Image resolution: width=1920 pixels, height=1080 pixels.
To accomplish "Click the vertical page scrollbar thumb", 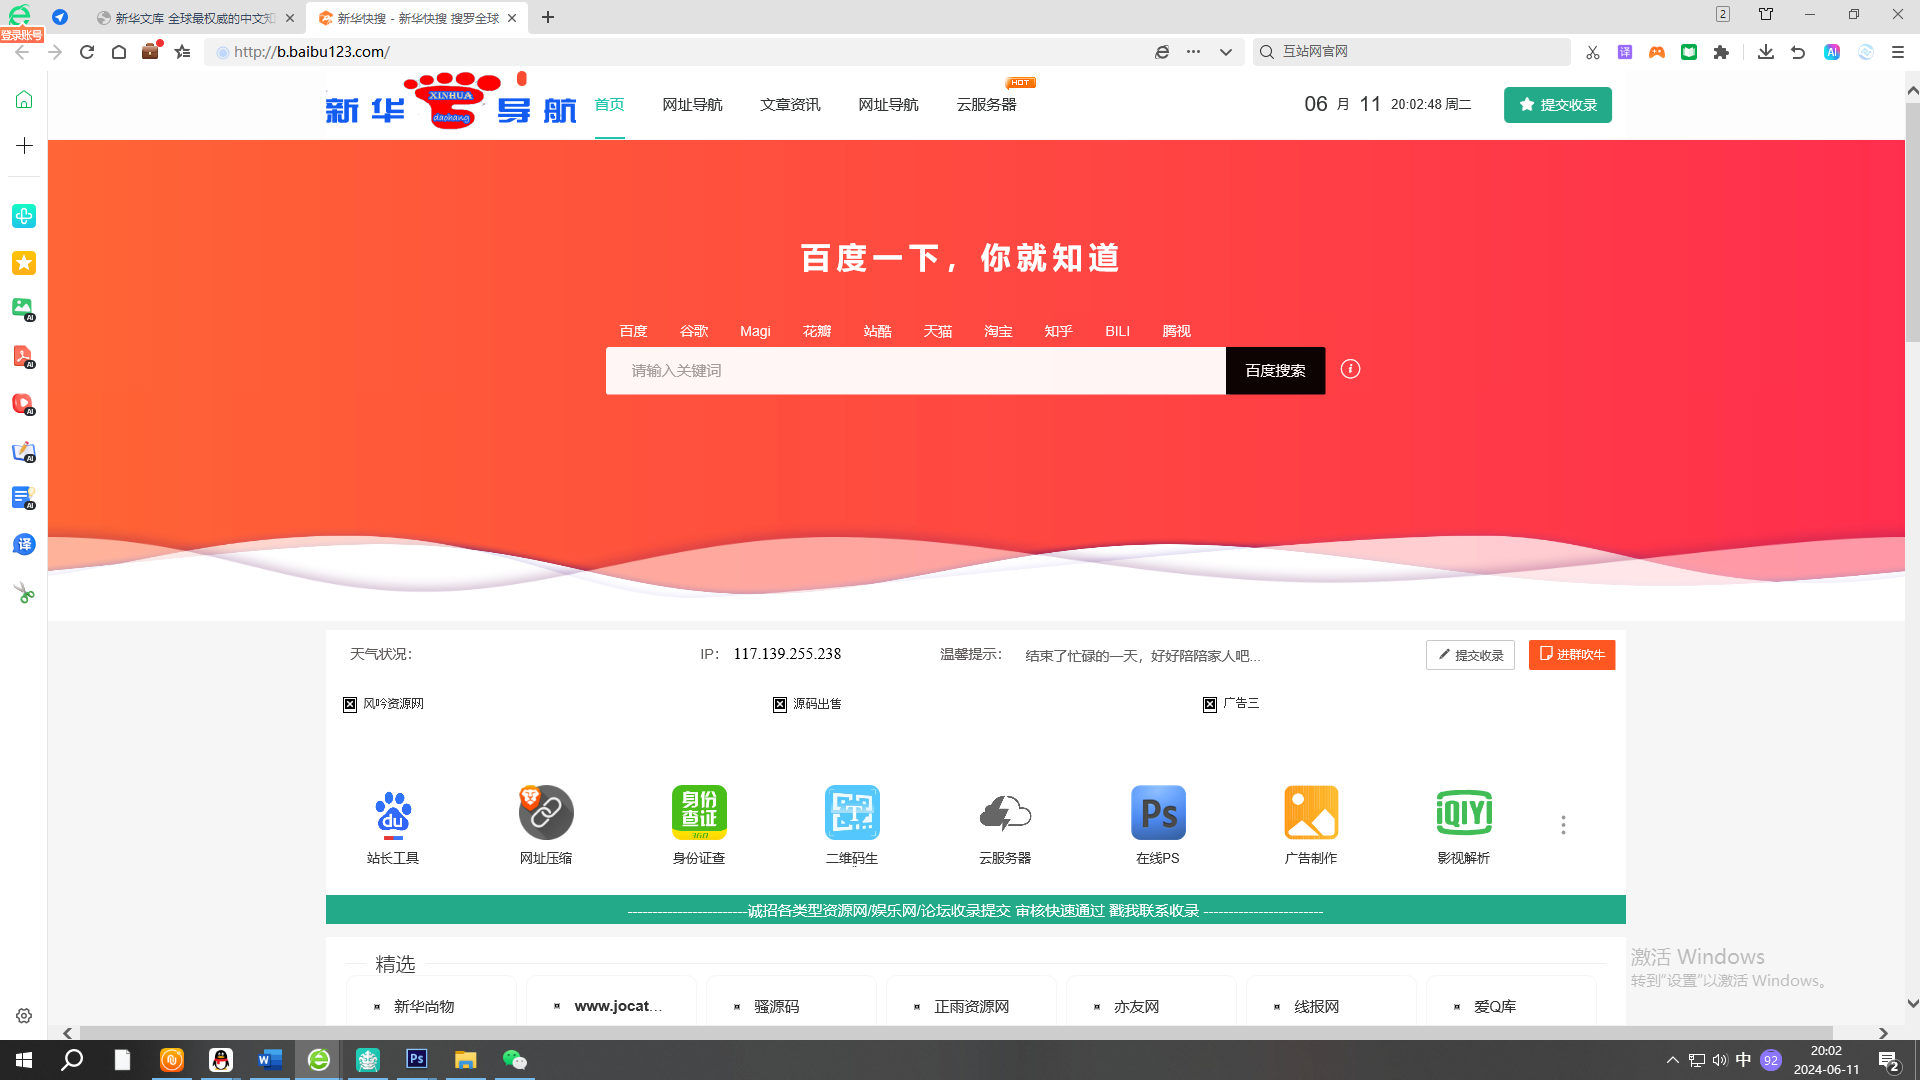I will tap(1912, 222).
